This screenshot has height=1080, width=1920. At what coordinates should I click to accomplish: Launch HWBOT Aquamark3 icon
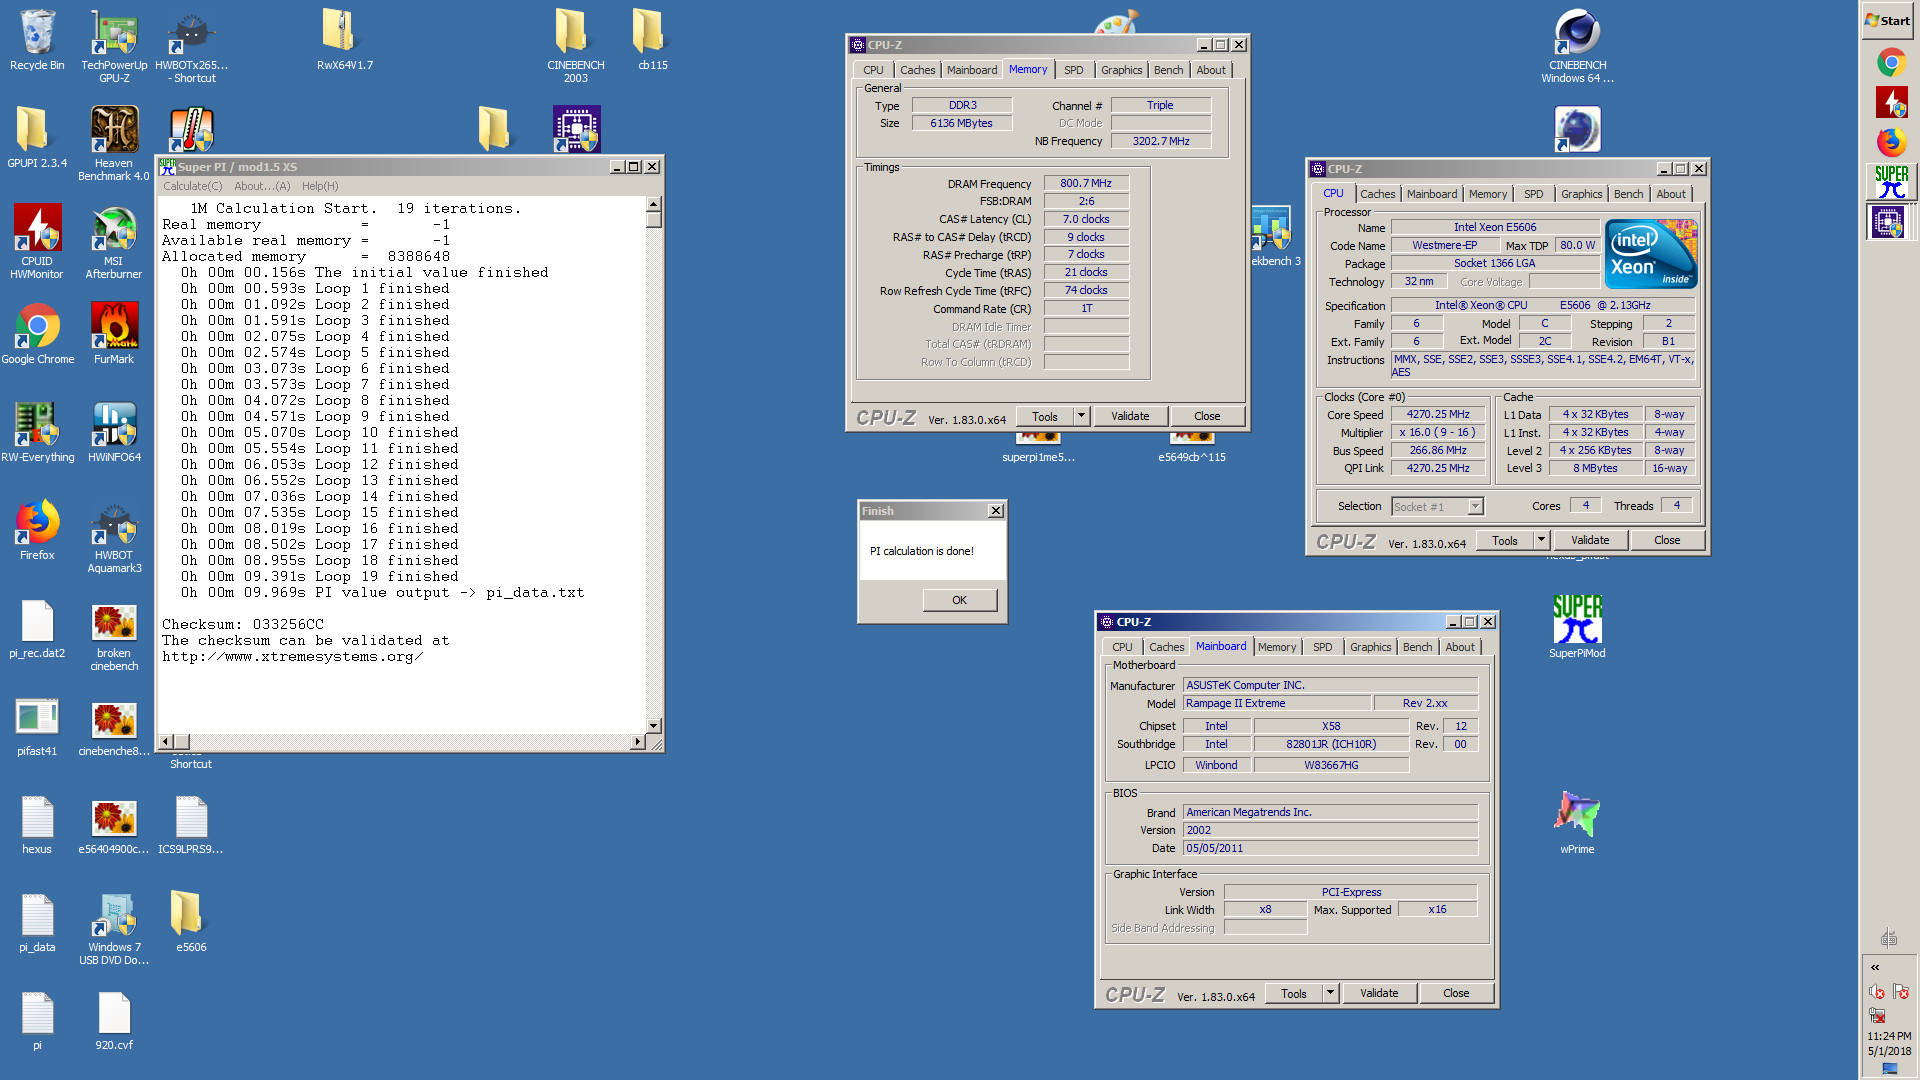pyautogui.click(x=114, y=536)
